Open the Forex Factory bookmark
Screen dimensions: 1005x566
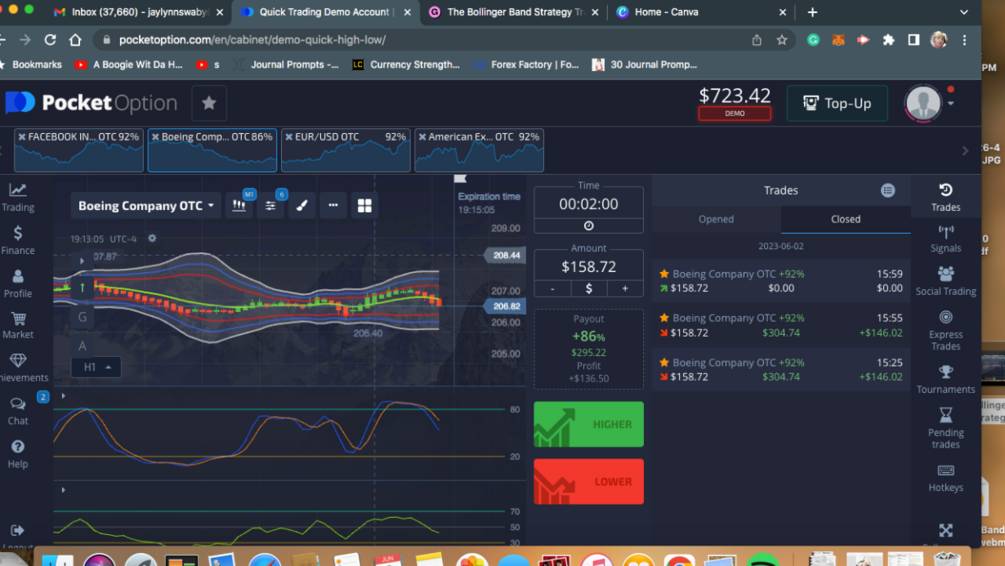[526, 65]
